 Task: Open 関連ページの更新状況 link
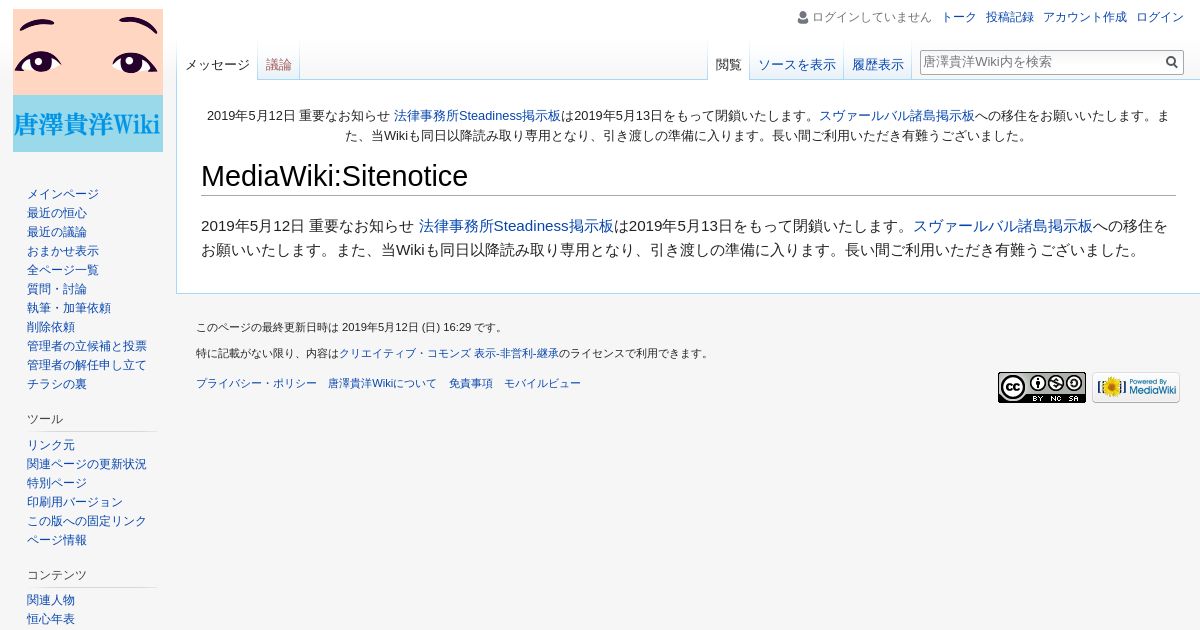(87, 464)
